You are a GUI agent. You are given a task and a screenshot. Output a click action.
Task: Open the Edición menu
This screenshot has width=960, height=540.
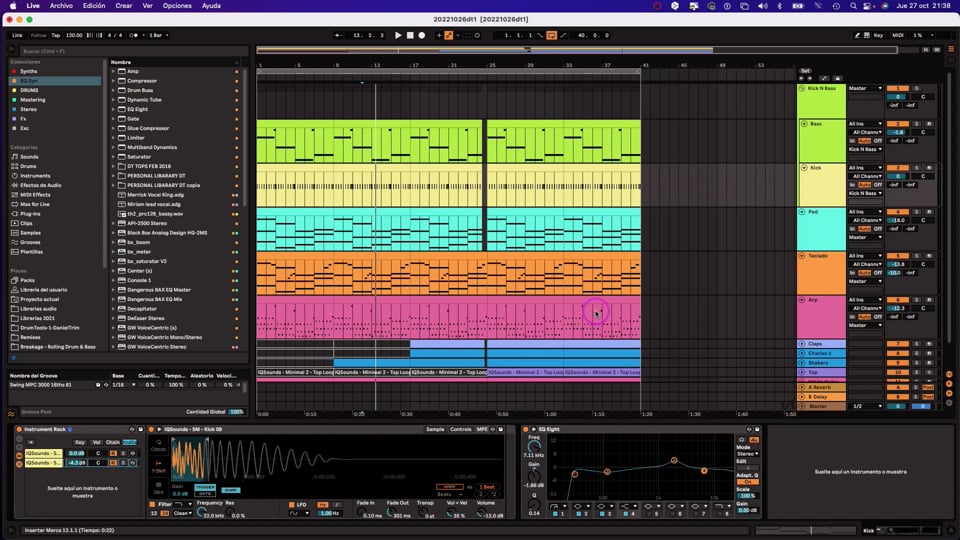pos(94,6)
